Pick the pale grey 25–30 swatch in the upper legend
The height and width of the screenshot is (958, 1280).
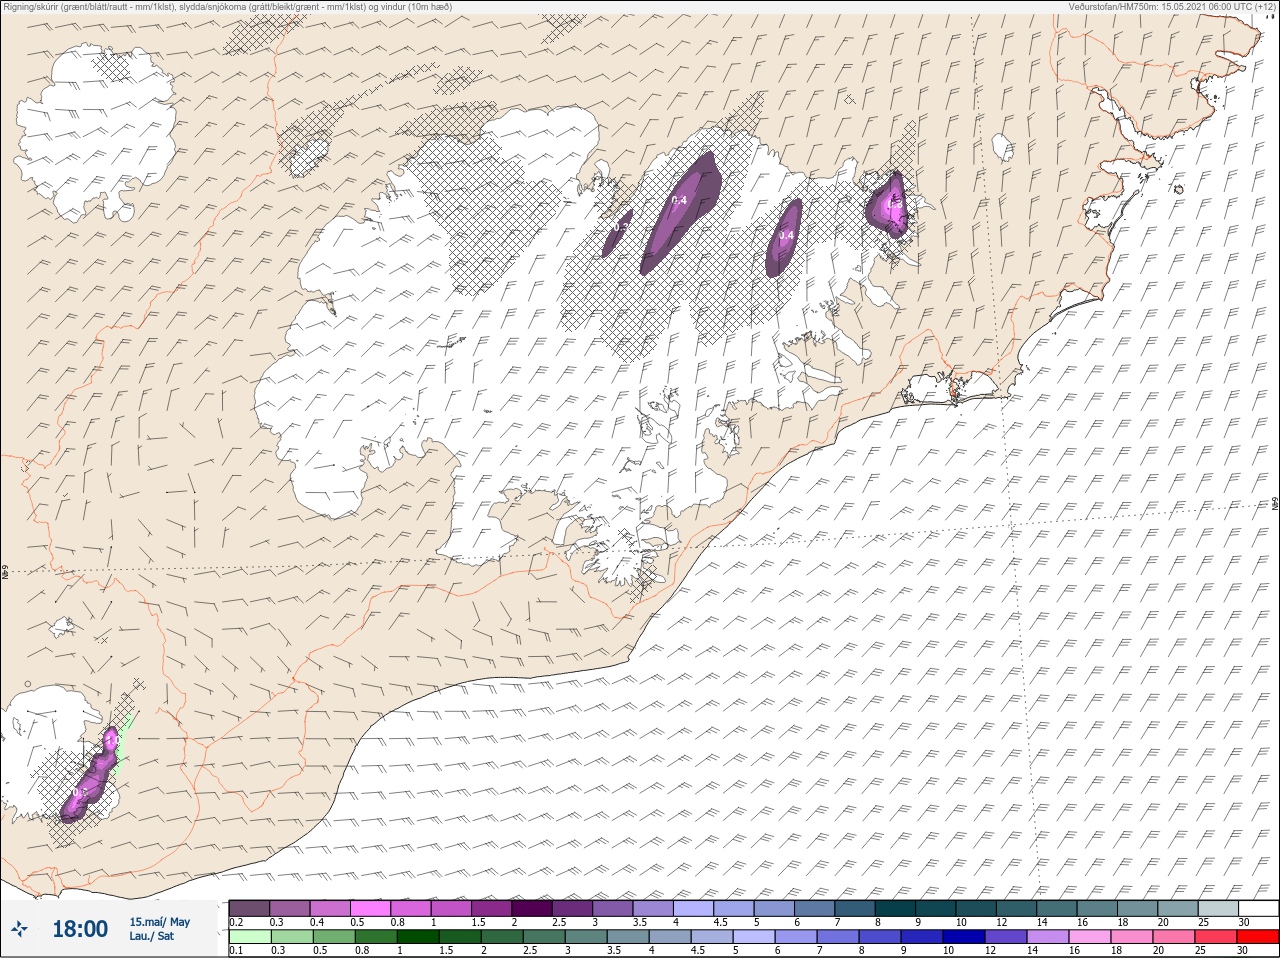click(x=1218, y=908)
